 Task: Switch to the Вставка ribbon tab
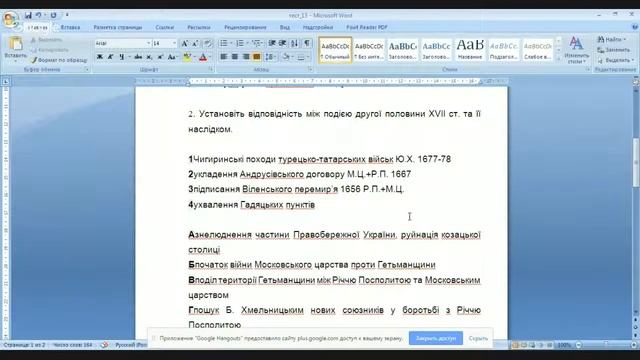[x=70, y=27]
